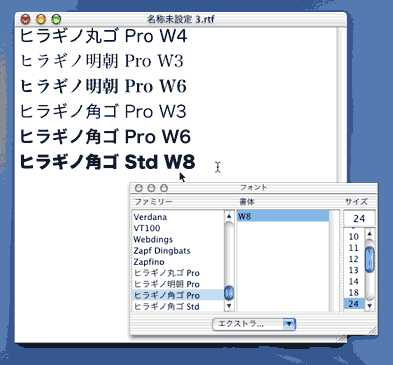The height and width of the screenshot is (365, 393).
Task: Click the フォント panel resize grip
Action: (x=373, y=331)
